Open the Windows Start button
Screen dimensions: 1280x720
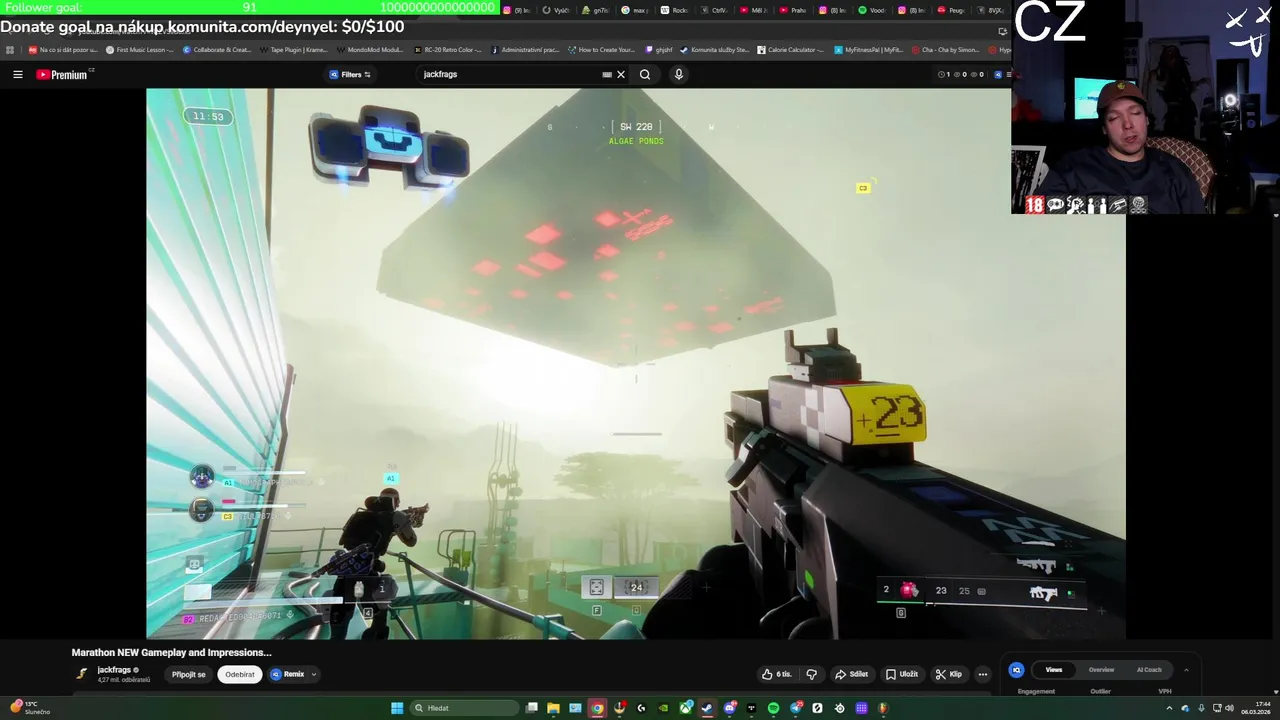(x=397, y=708)
